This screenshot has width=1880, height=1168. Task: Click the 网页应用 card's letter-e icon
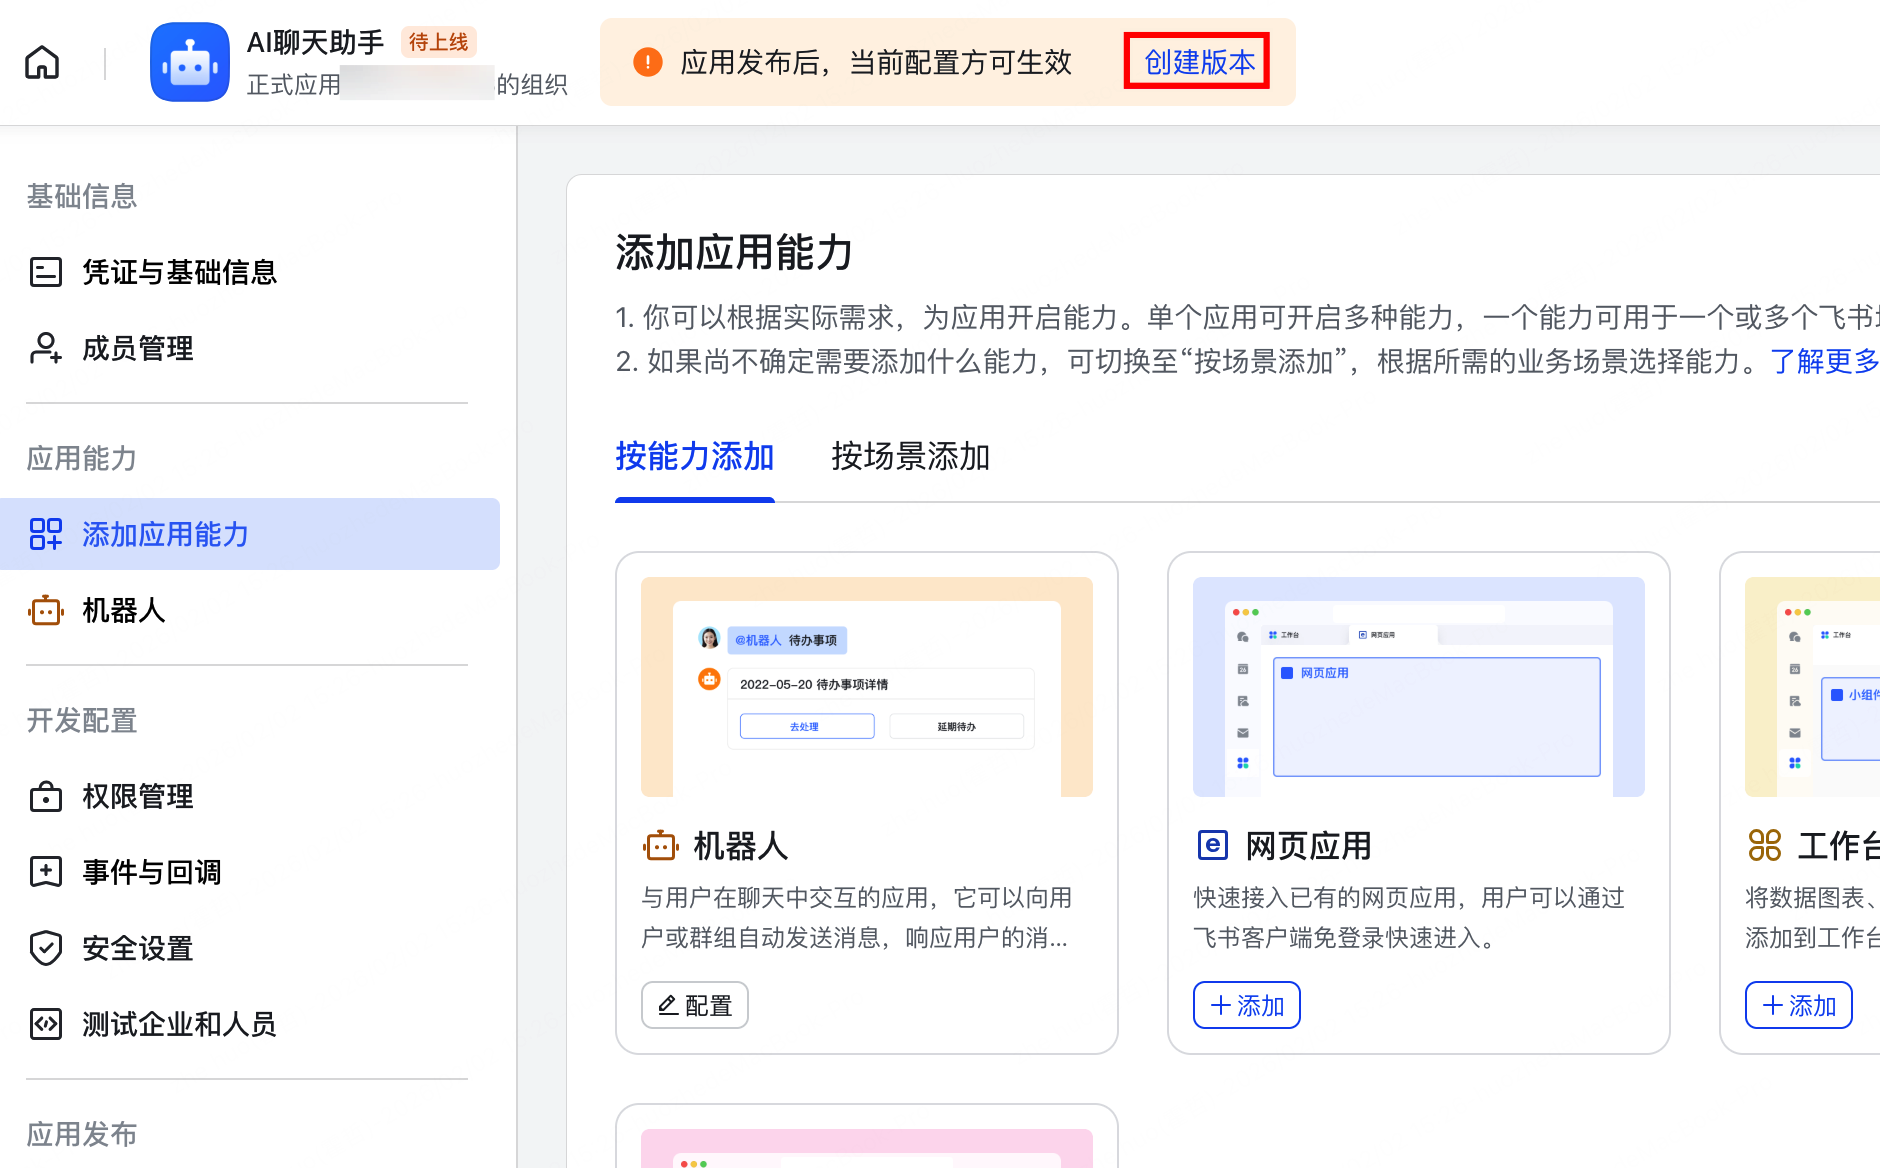(1212, 845)
